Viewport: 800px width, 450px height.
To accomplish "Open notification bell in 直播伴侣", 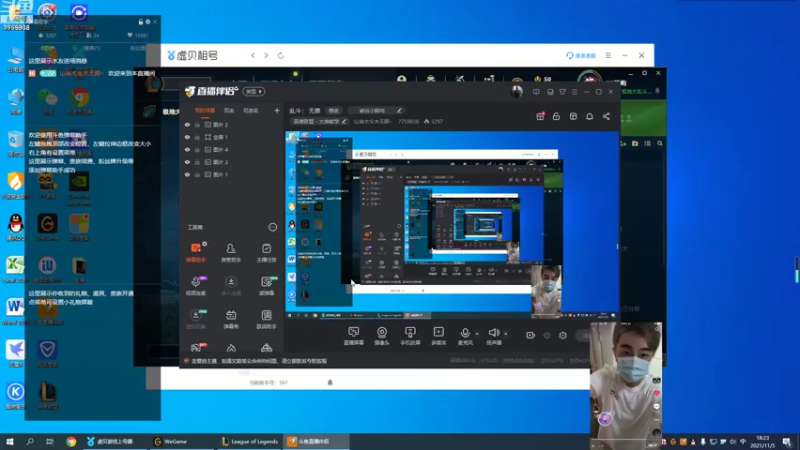I will pyautogui.click(x=589, y=116).
